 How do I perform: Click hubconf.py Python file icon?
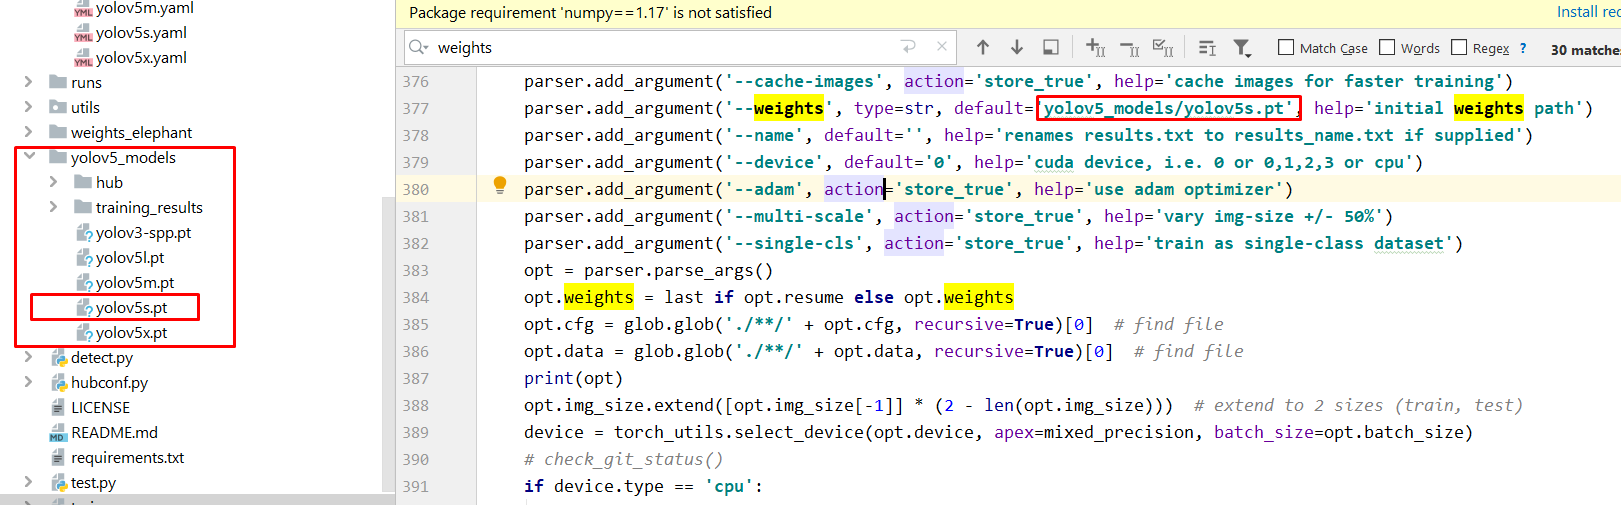click(x=59, y=383)
